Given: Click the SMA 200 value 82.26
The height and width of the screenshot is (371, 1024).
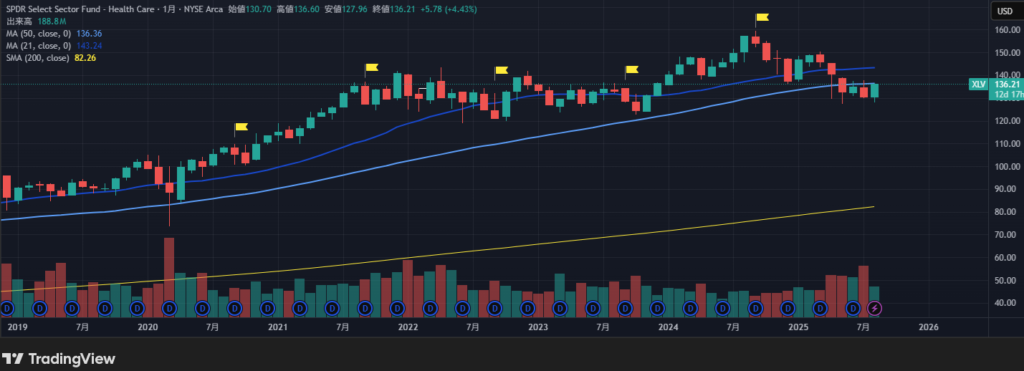Looking at the screenshot, I should click(85, 58).
